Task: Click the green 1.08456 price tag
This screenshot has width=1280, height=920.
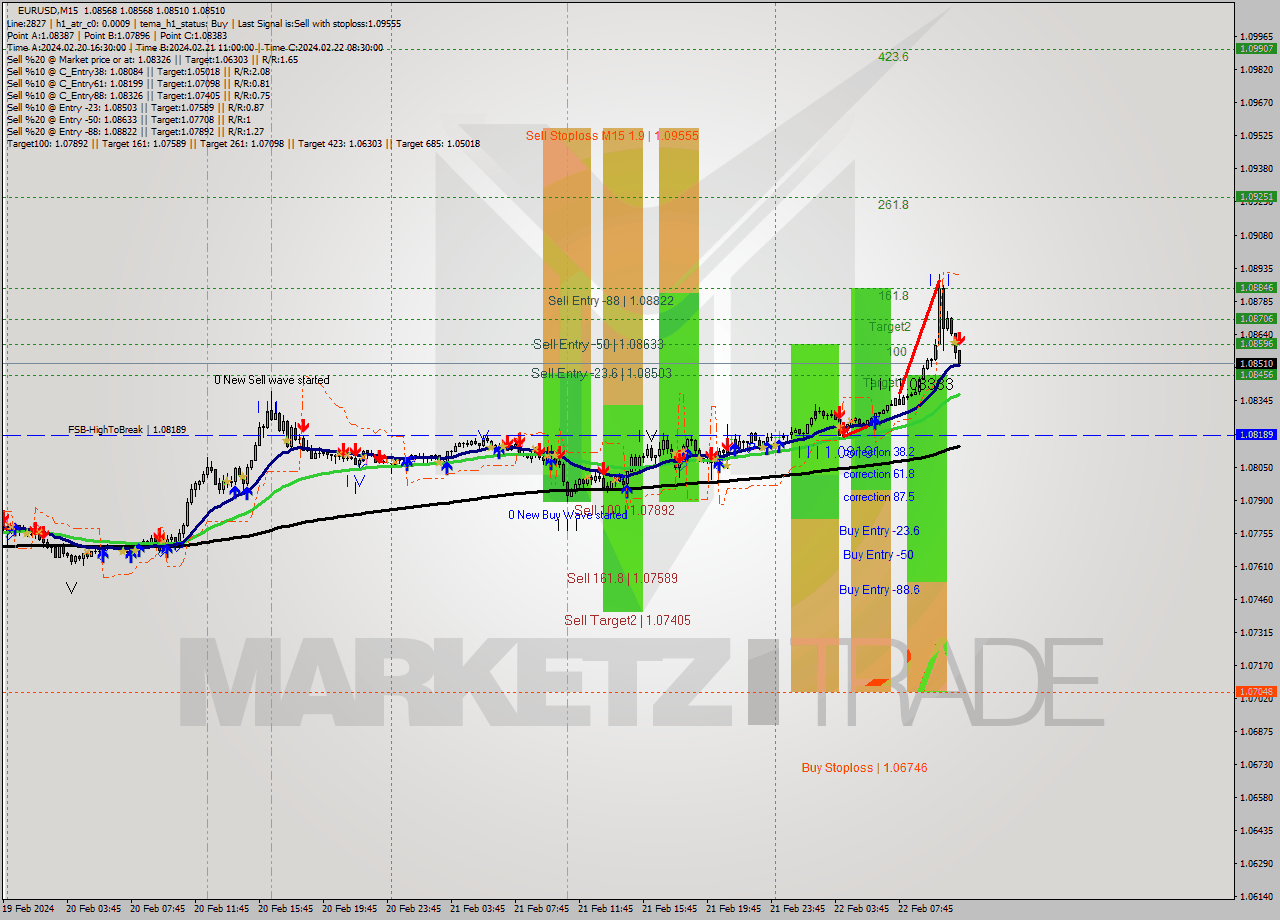Action: [x=1256, y=375]
